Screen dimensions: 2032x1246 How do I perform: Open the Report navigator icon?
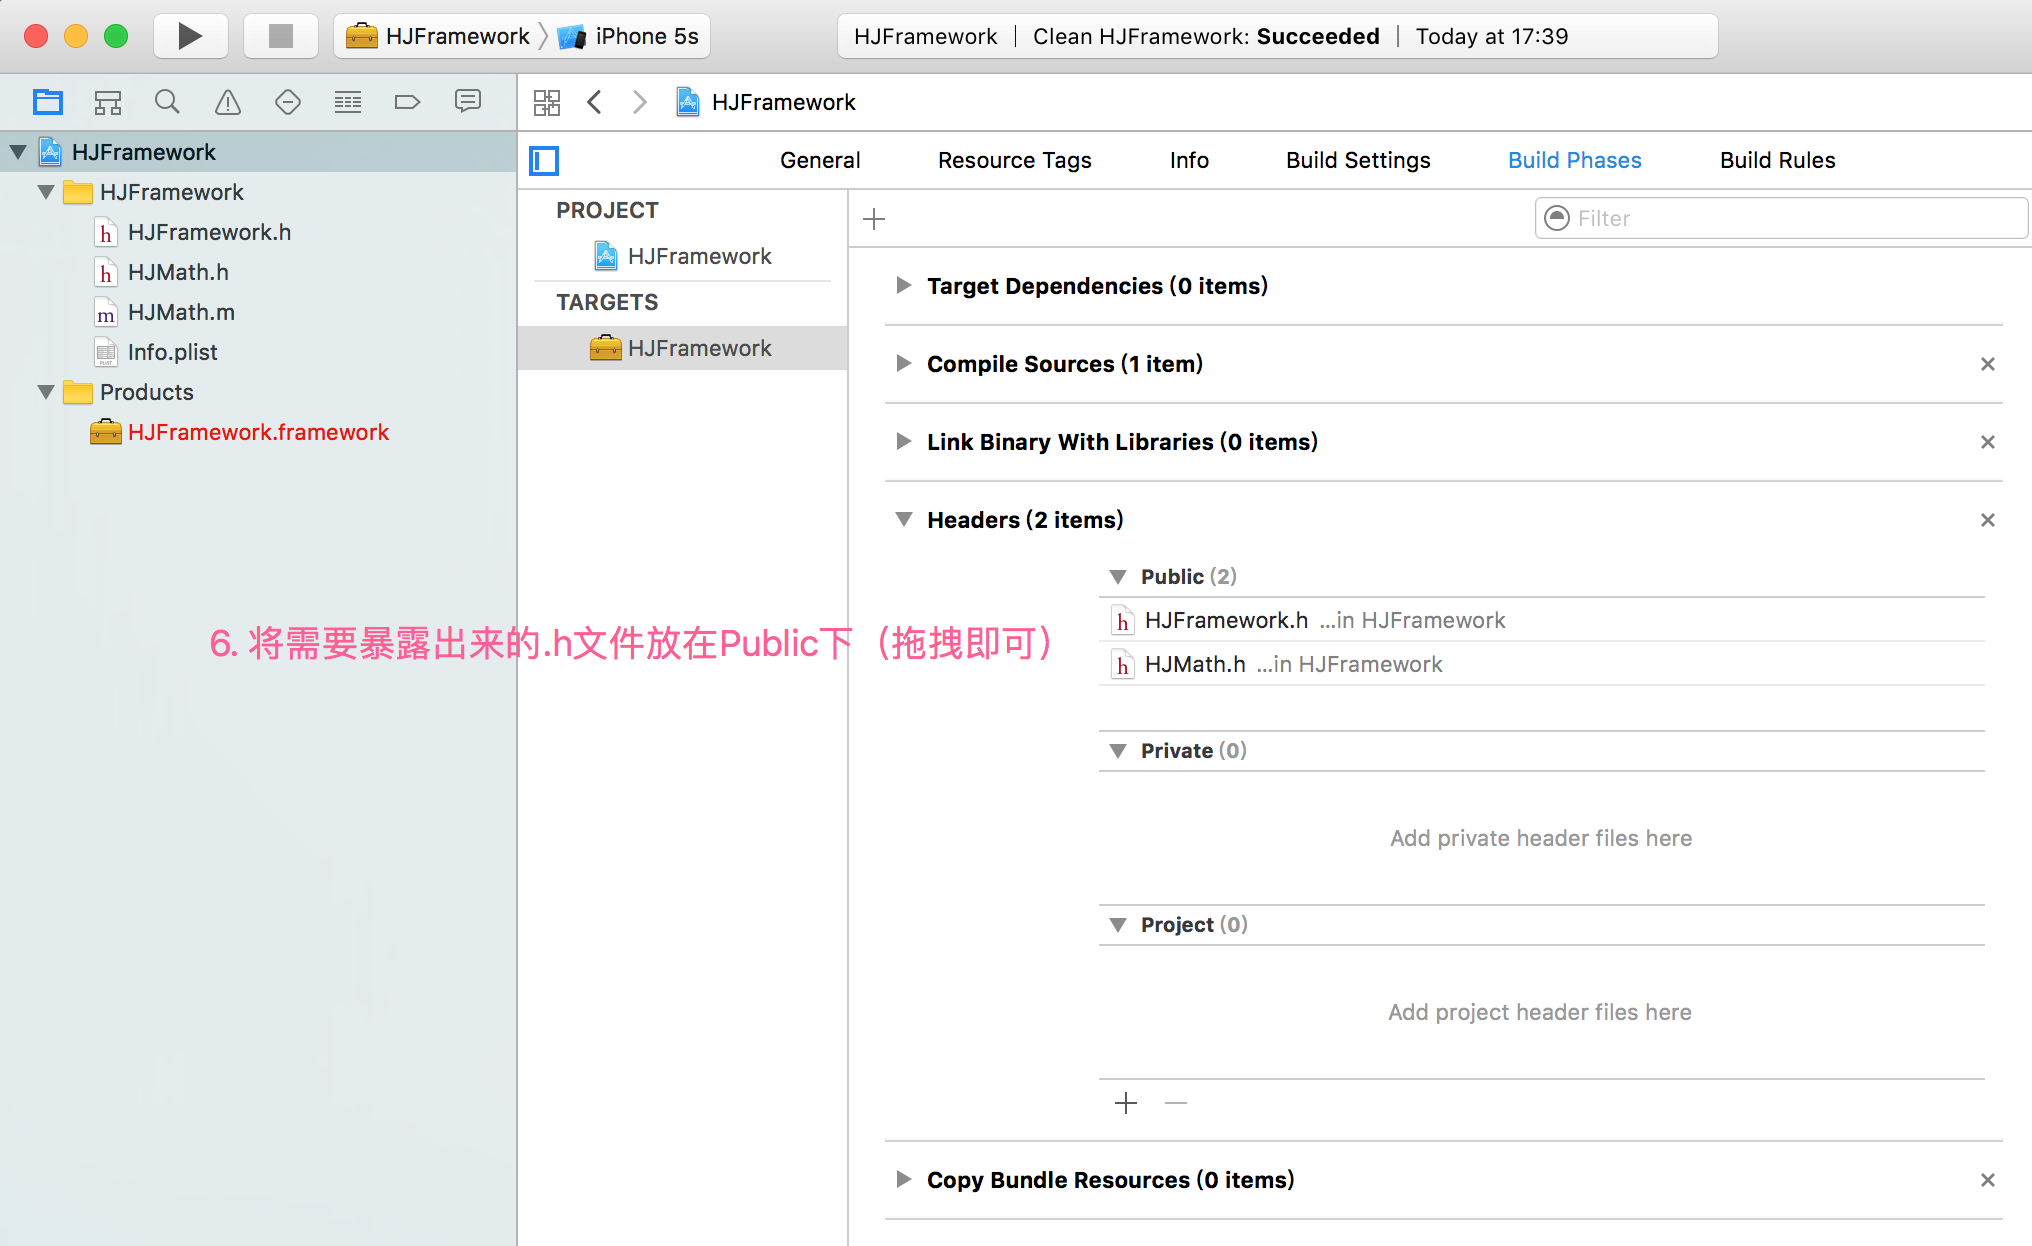(468, 102)
